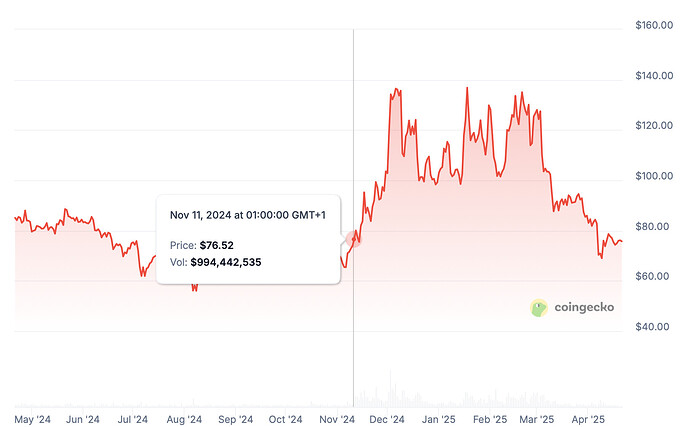Click the $160.00 price axis label
Viewport: 690px width, 427px height.
tap(654, 25)
